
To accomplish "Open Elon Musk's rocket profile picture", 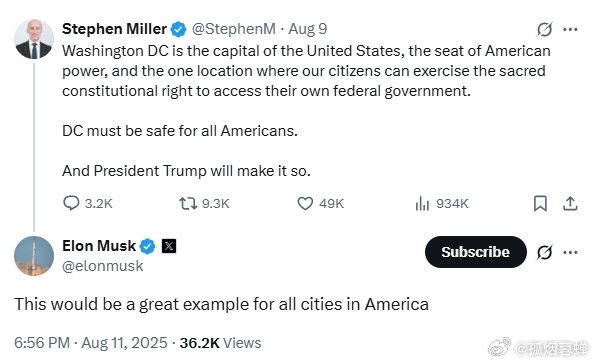I will 34,256.
